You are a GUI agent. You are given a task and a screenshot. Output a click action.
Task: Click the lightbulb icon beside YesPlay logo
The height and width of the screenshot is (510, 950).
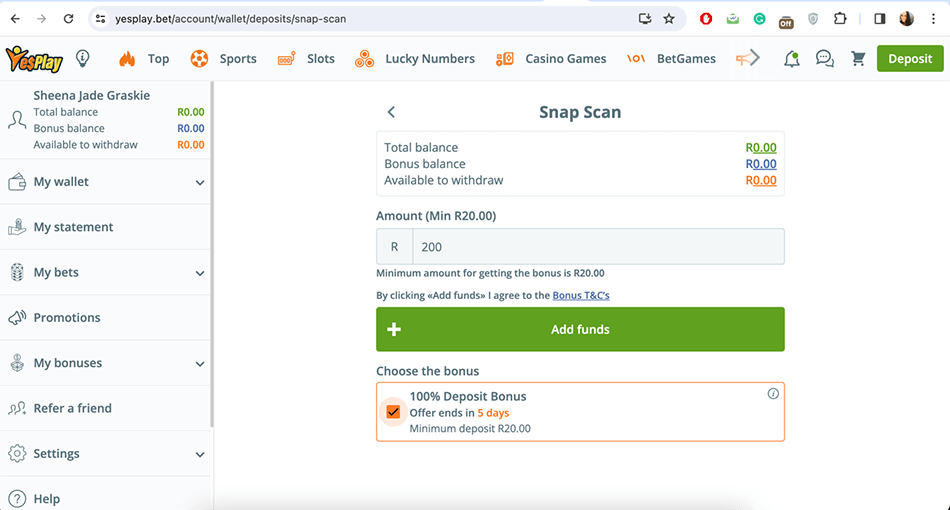pyautogui.click(x=83, y=59)
